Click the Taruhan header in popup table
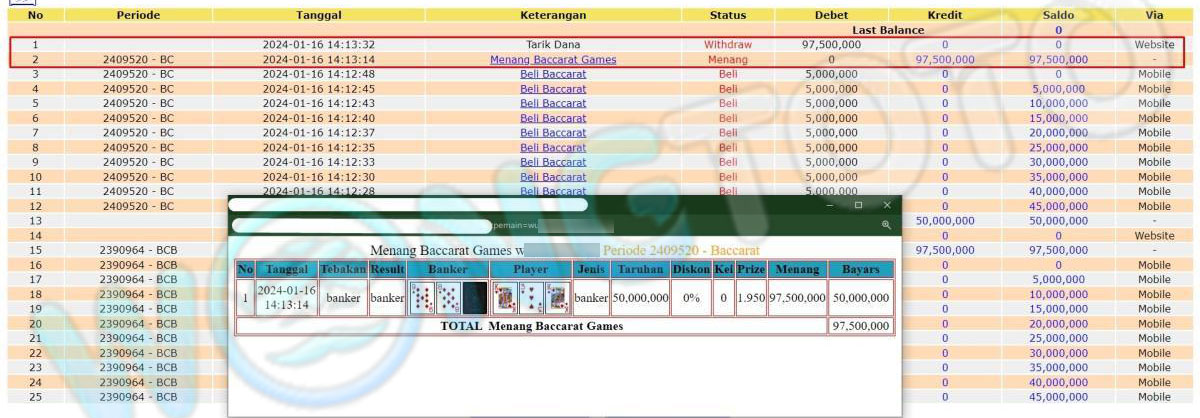 [x=640, y=270]
